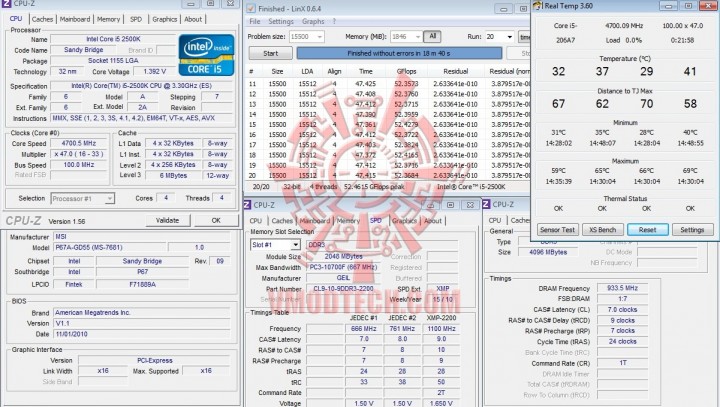This screenshot has width=720, height=407.
Task: Click time value 47.415 in LinX row 20
Action: pos(366,175)
